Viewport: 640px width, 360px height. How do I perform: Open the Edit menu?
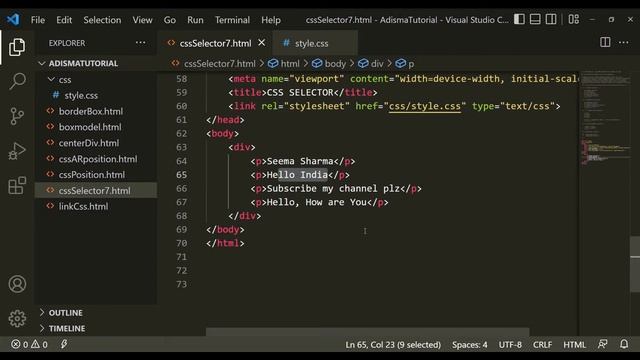point(64,20)
